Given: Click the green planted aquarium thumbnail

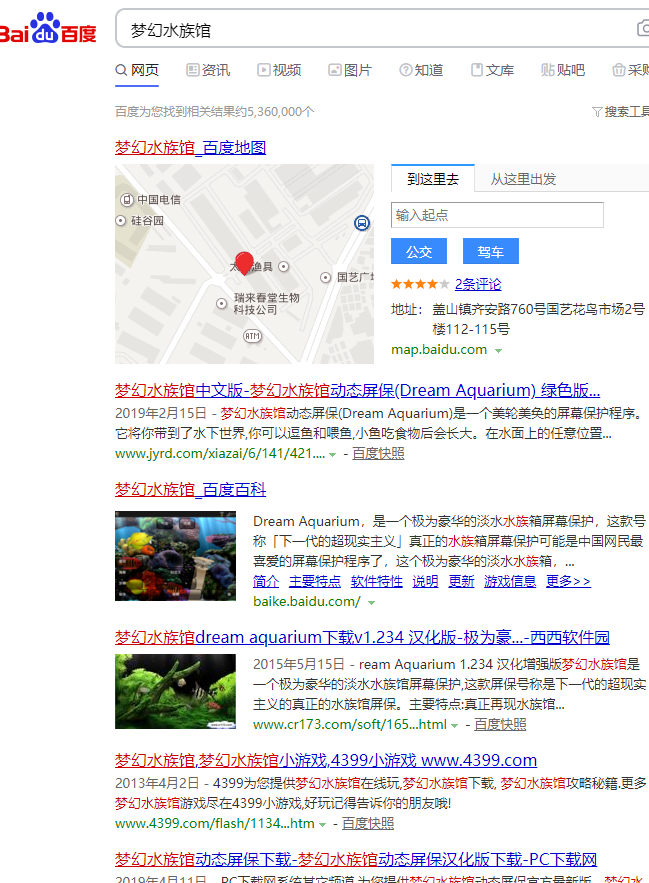Looking at the screenshot, I should coord(175,691).
